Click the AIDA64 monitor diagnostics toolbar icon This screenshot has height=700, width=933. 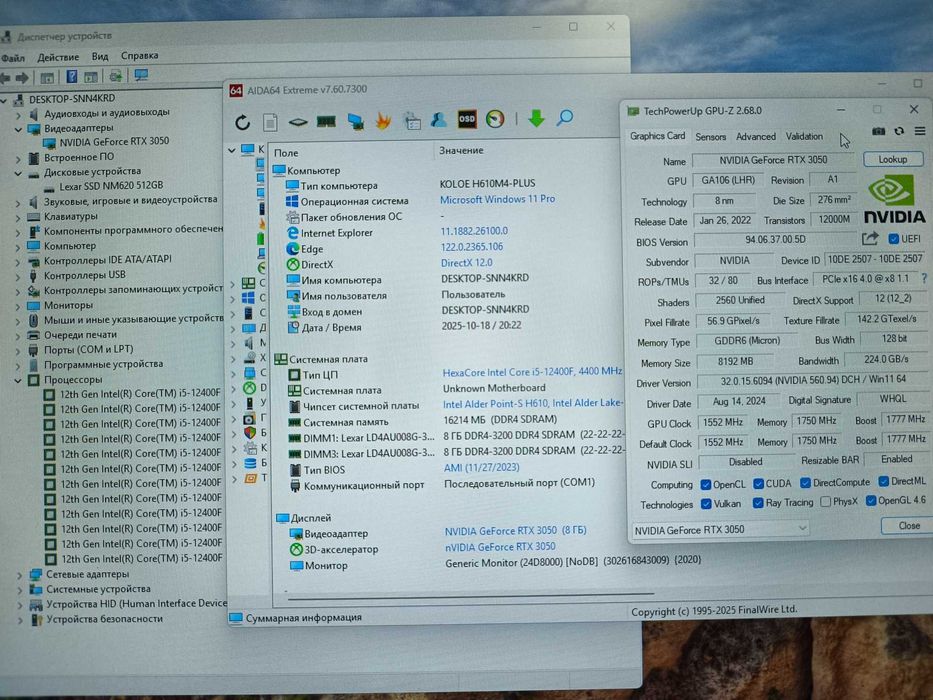pyautogui.click(x=356, y=121)
